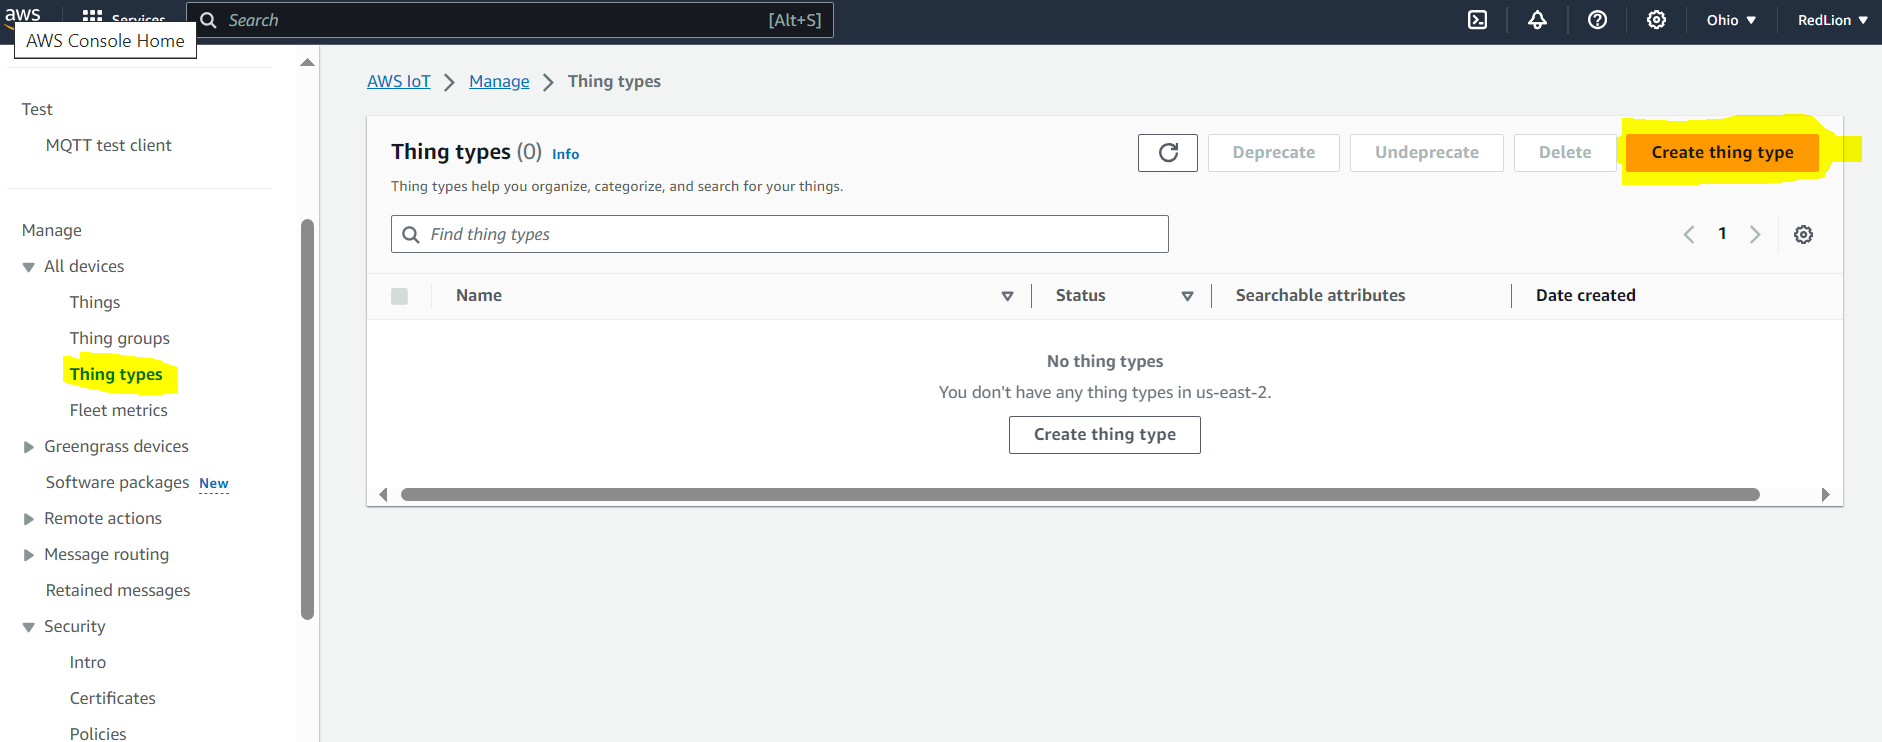Viewport: 1882px width, 742px height.
Task: Expand Remote actions section
Action: (x=29, y=519)
